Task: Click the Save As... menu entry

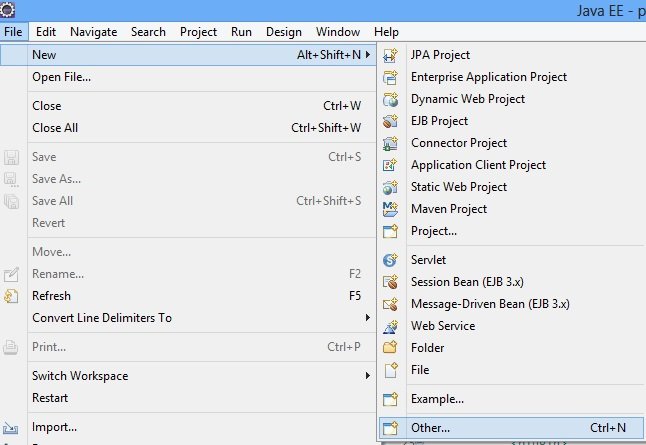Action: (188, 179)
